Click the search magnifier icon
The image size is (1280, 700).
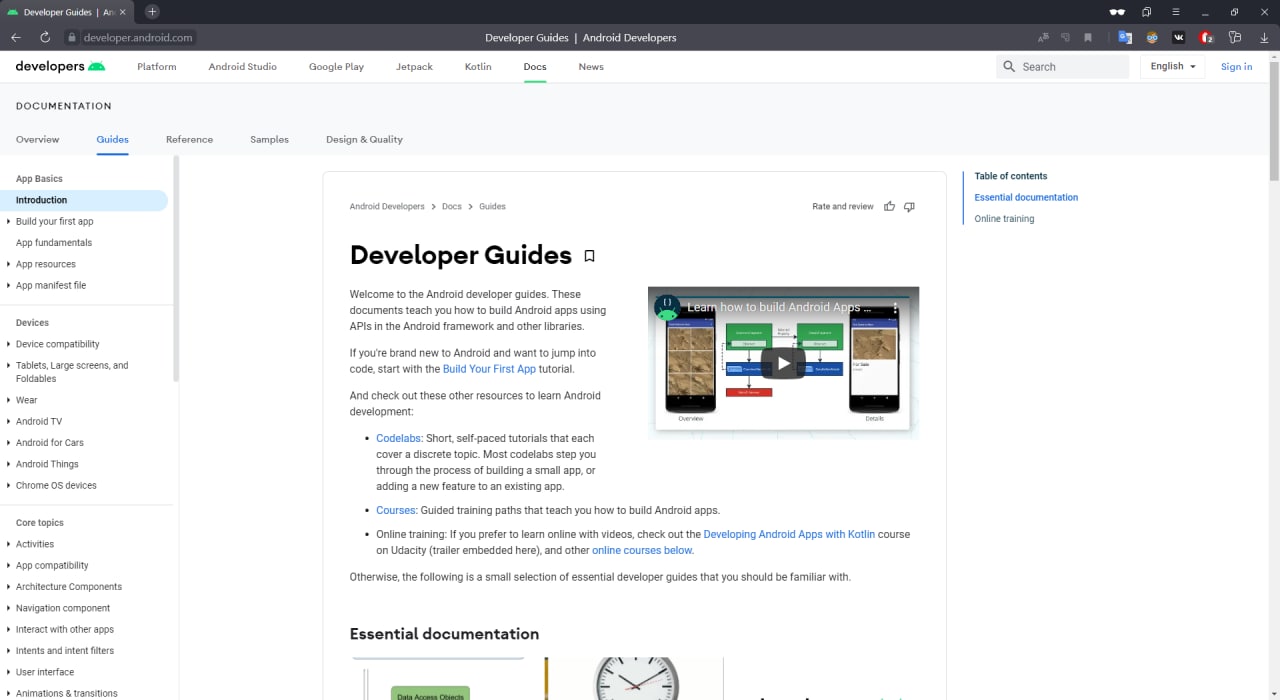coord(1010,67)
